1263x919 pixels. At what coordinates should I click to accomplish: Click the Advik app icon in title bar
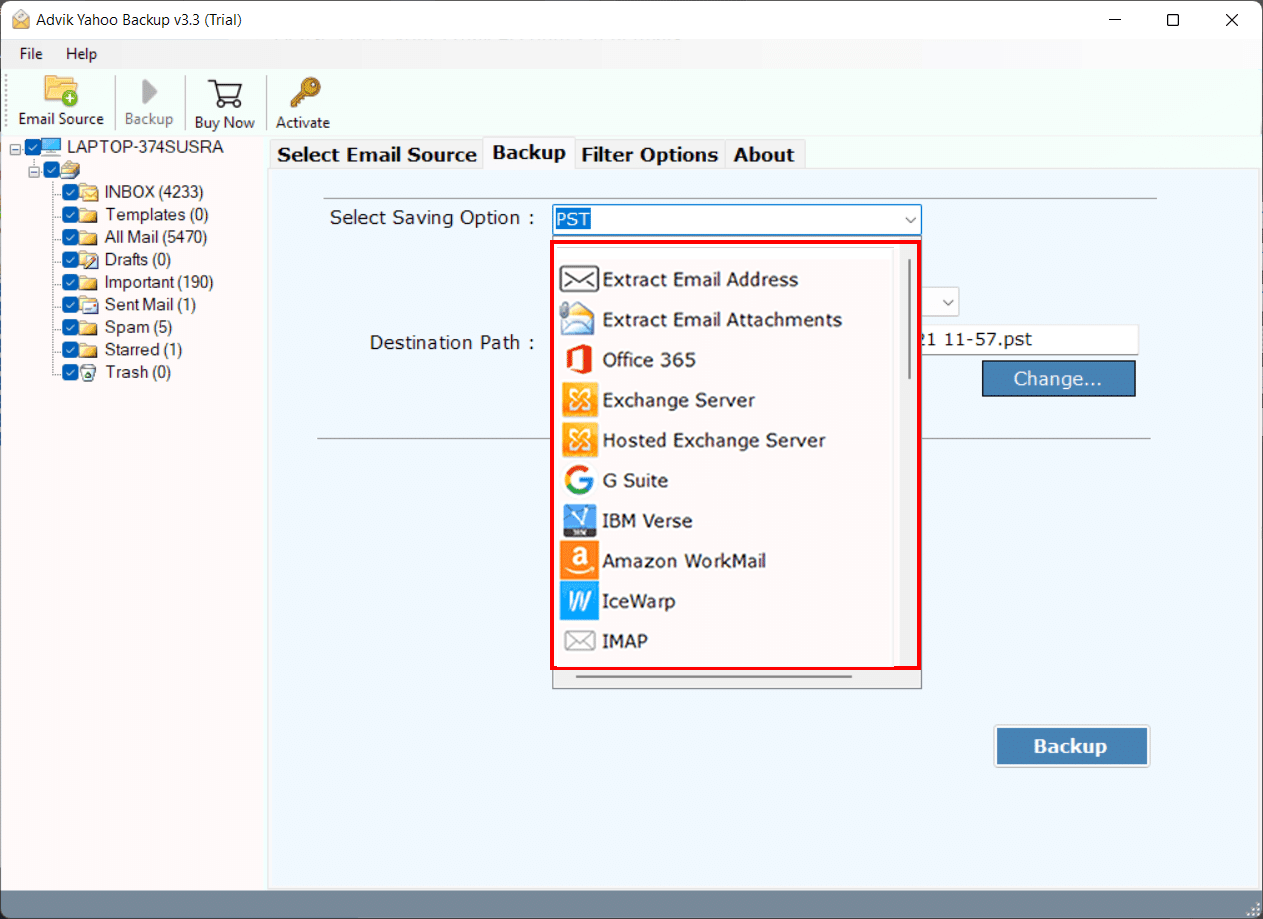pyautogui.click(x=20, y=20)
